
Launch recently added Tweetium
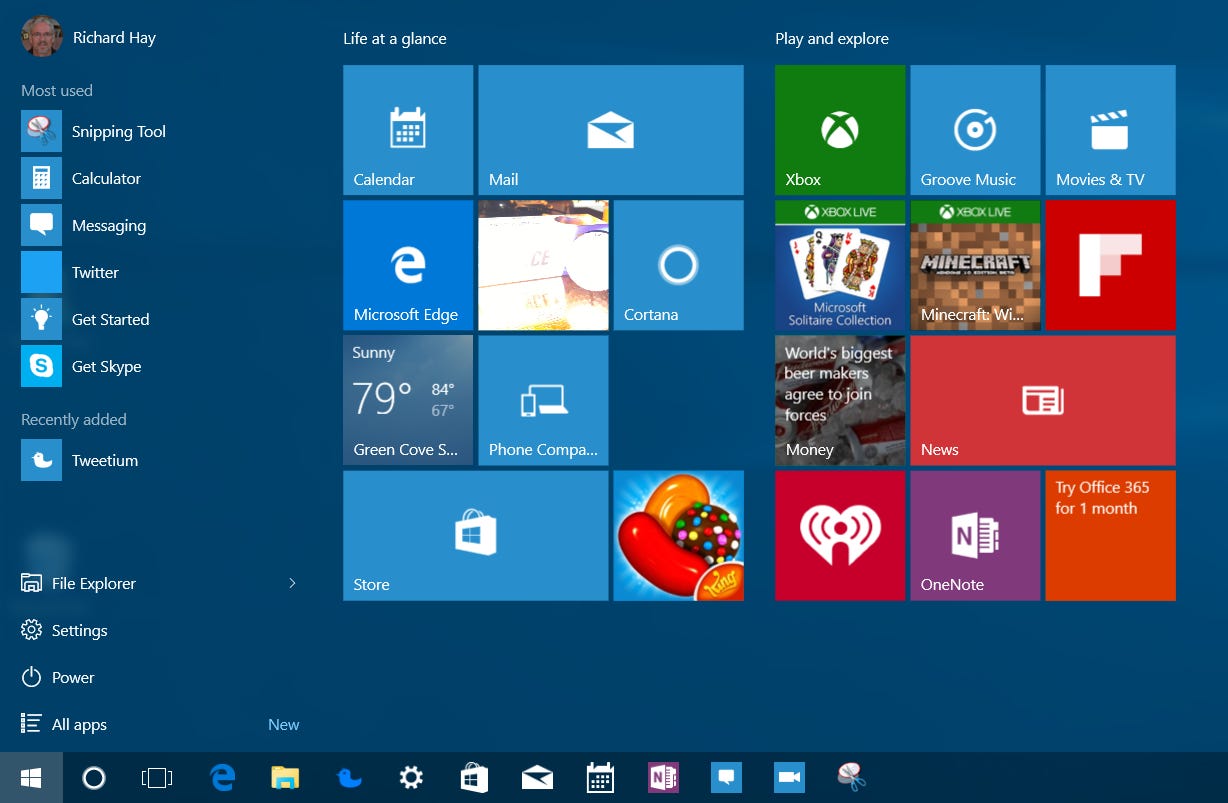pyautogui.click(x=105, y=460)
